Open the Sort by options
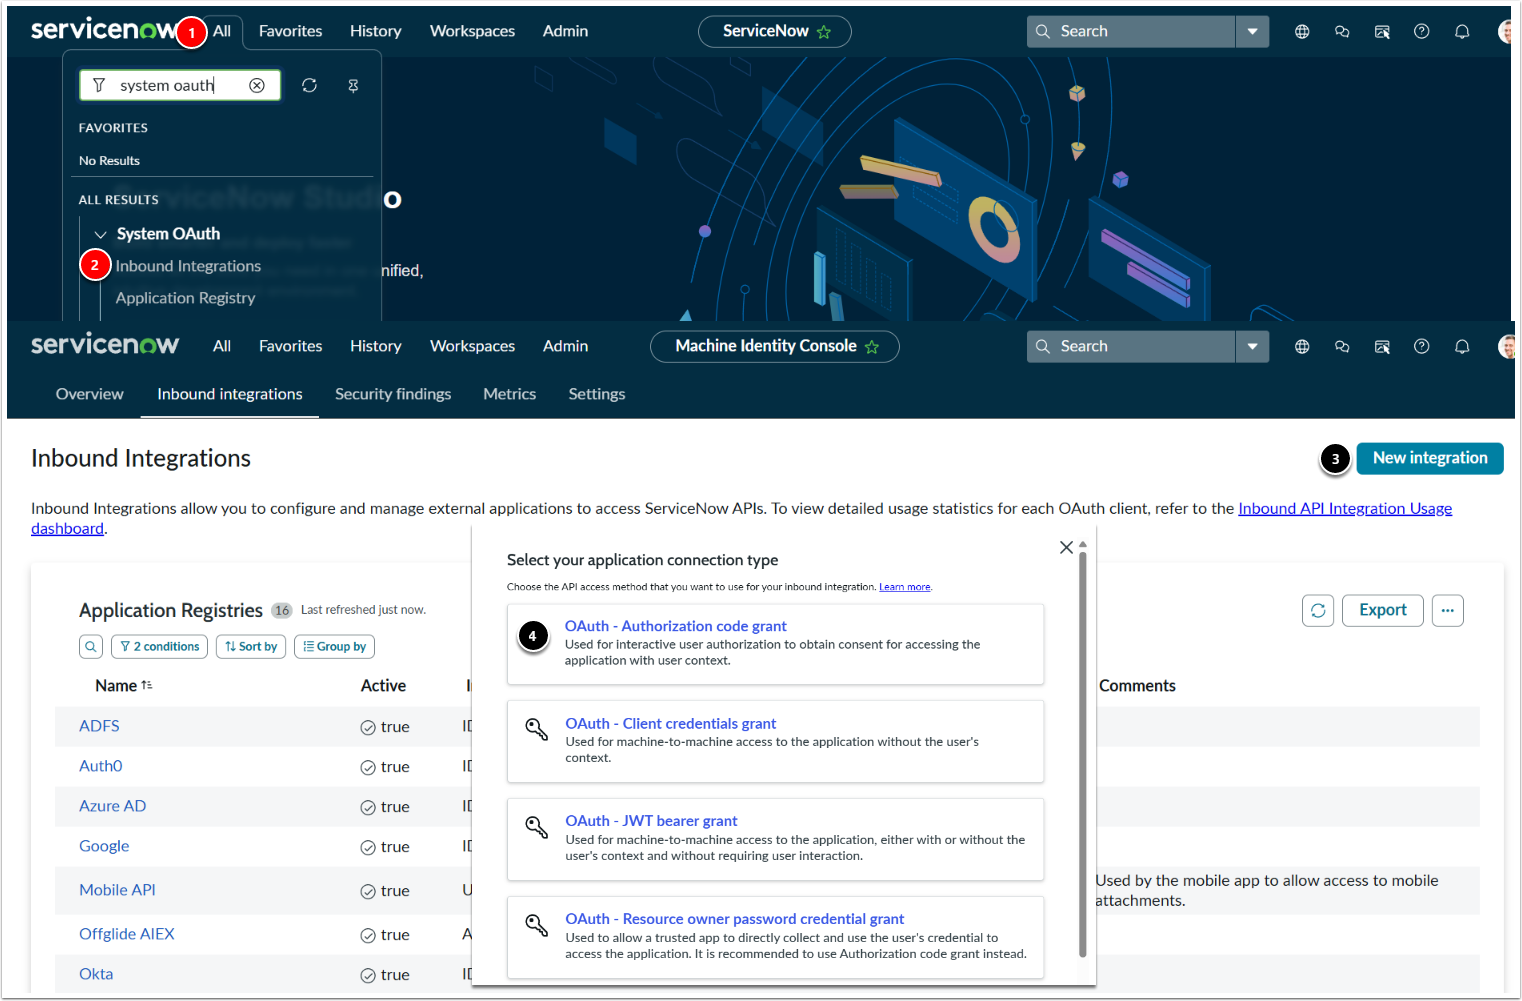This screenshot has width=1522, height=1001. click(251, 647)
